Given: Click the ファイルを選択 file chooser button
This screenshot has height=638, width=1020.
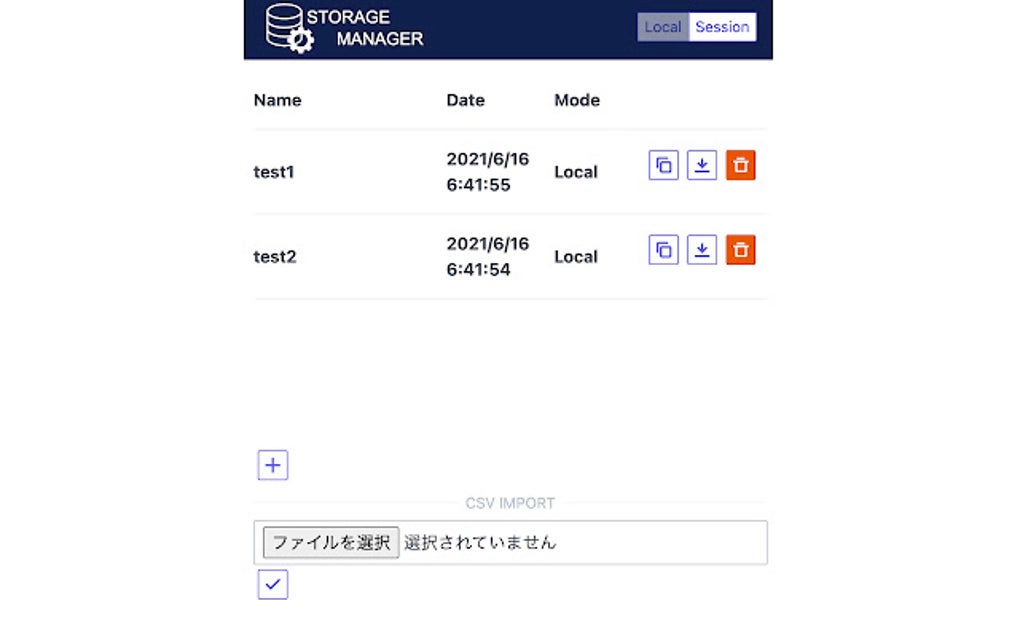Looking at the screenshot, I should tap(330, 542).
